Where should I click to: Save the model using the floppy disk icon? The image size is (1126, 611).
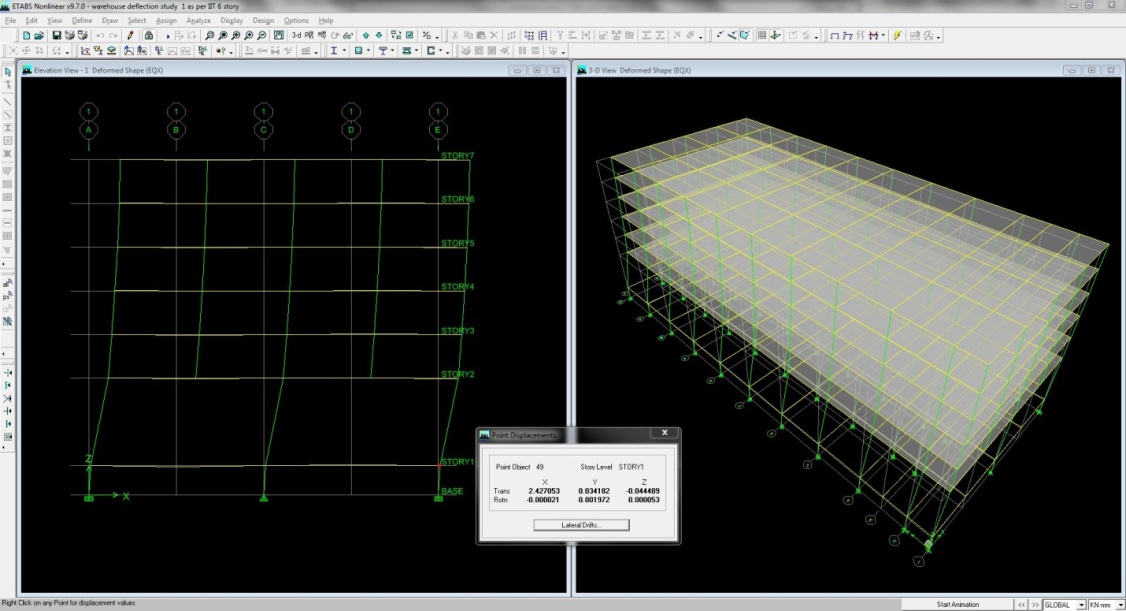[x=57, y=35]
